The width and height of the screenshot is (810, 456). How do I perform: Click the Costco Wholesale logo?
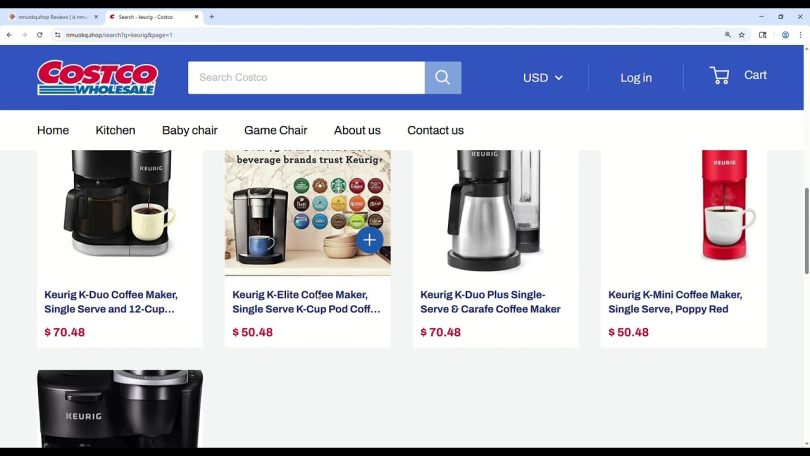coord(97,77)
